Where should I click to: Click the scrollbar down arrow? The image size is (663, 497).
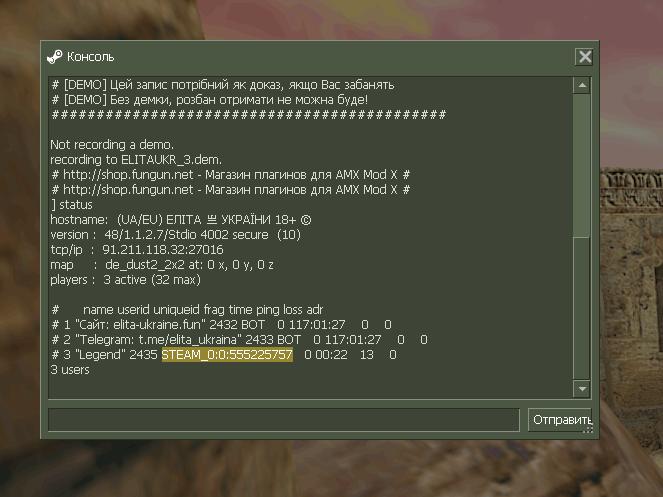pyautogui.click(x=582, y=388)
